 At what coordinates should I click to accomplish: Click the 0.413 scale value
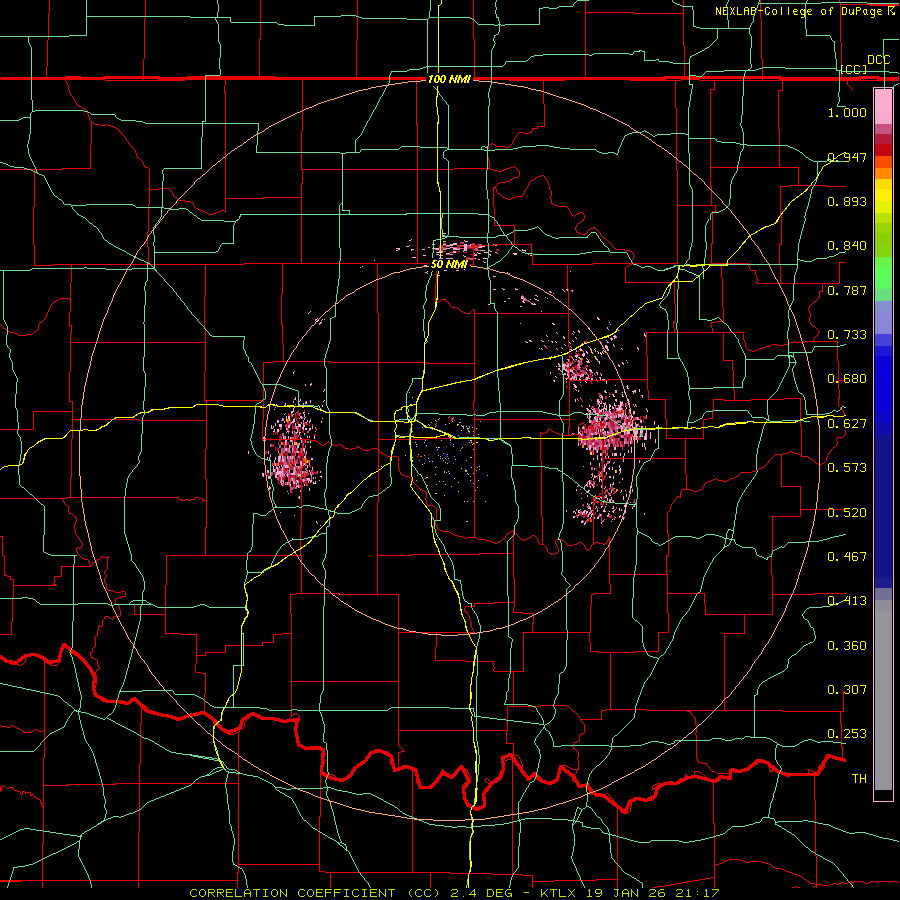(x=847, y=601)
